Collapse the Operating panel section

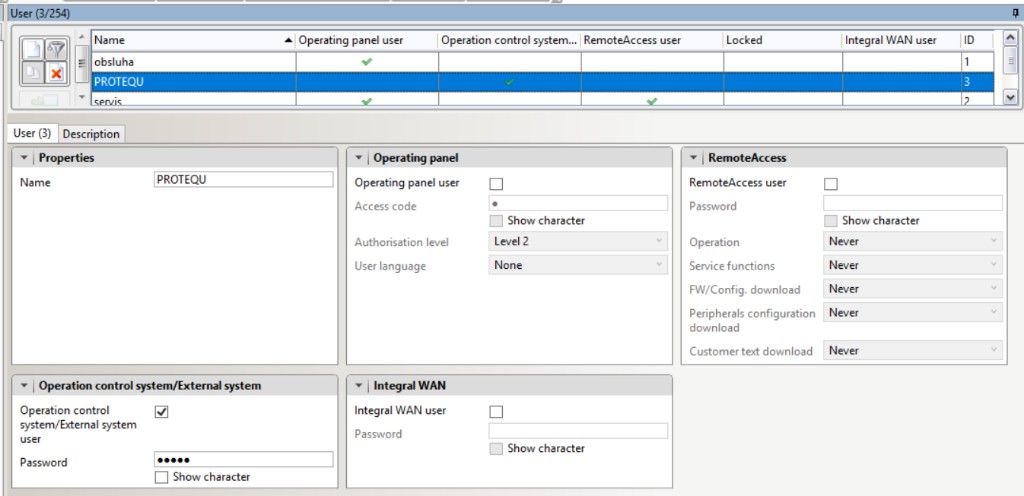click(359, 158)
